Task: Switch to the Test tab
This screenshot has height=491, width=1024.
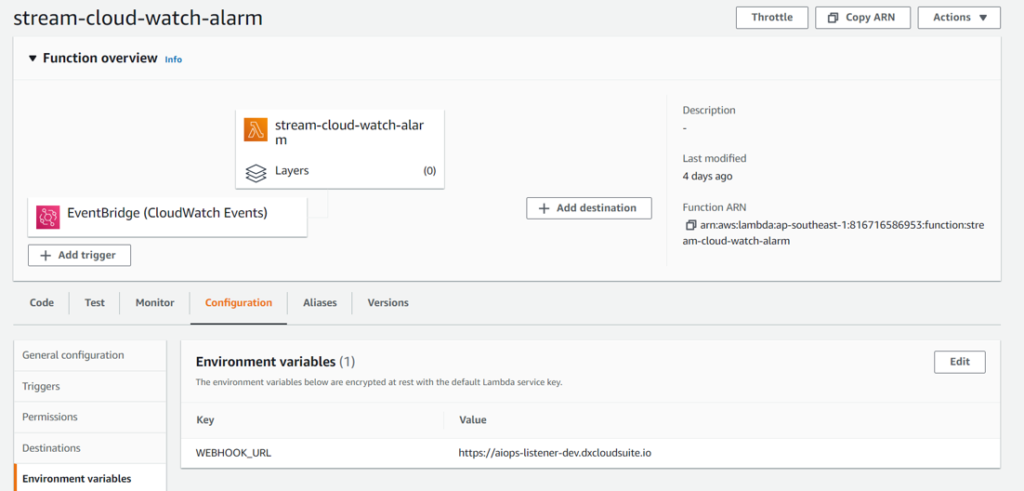Action: (x=95, y=303)
